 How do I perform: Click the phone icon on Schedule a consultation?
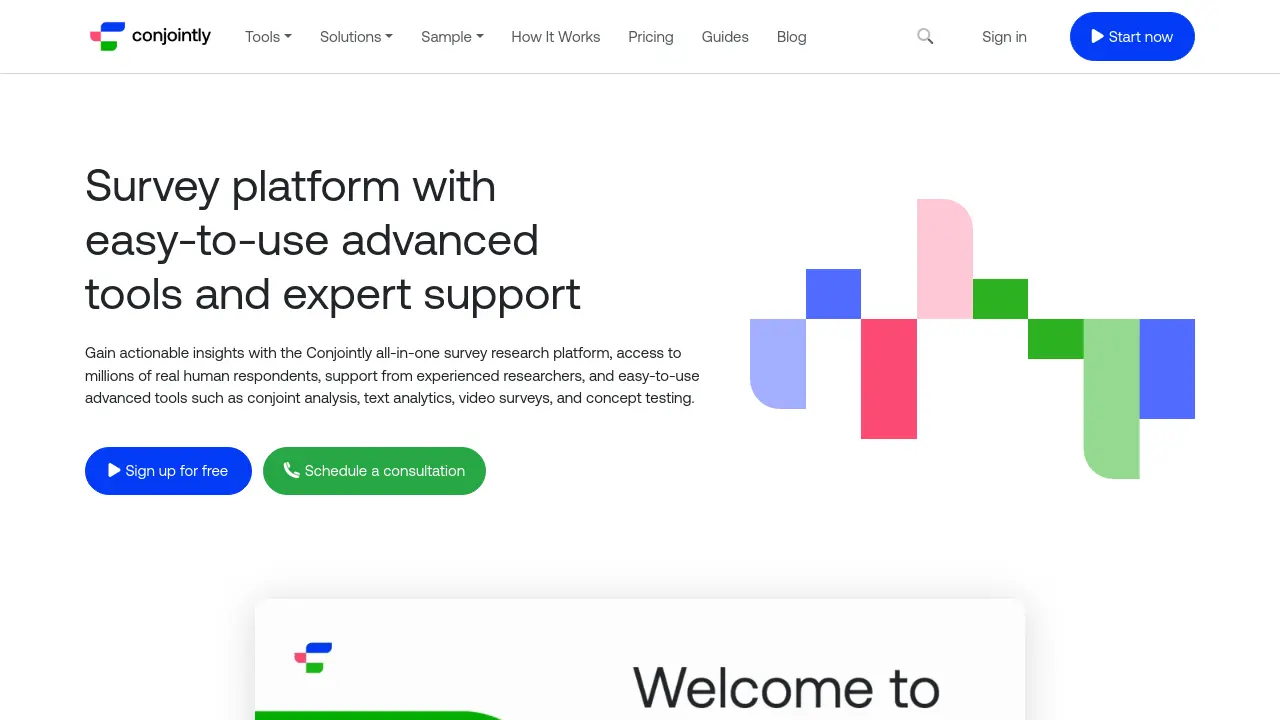pyautogui.click(x=291, y=470)
